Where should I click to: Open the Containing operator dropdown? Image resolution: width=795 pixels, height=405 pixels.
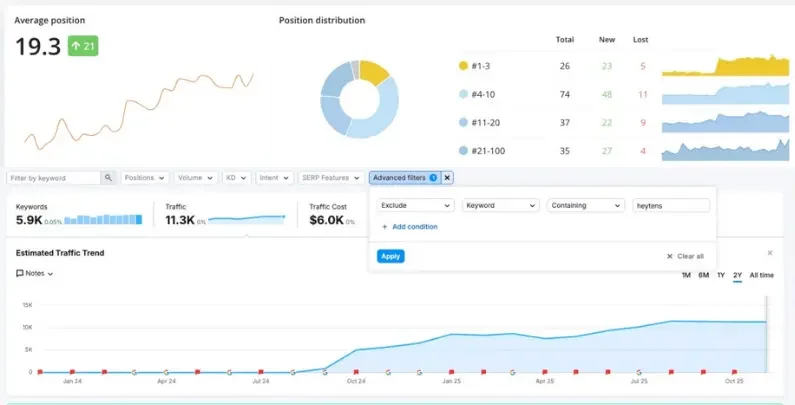[586, 205]
